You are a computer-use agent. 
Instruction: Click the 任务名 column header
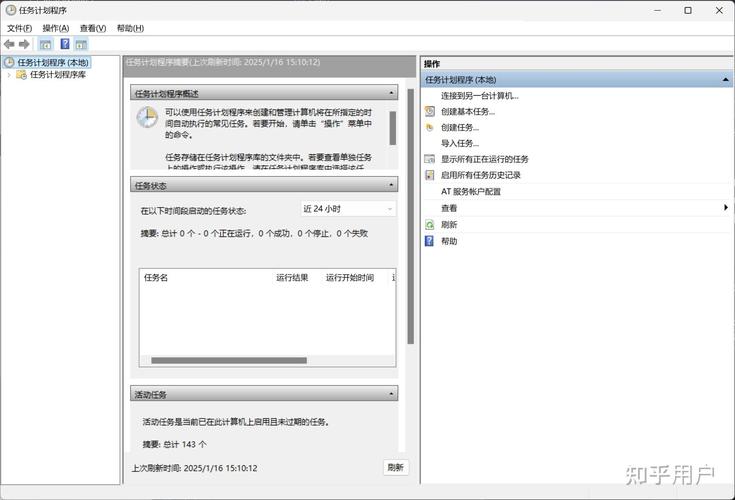156,277
